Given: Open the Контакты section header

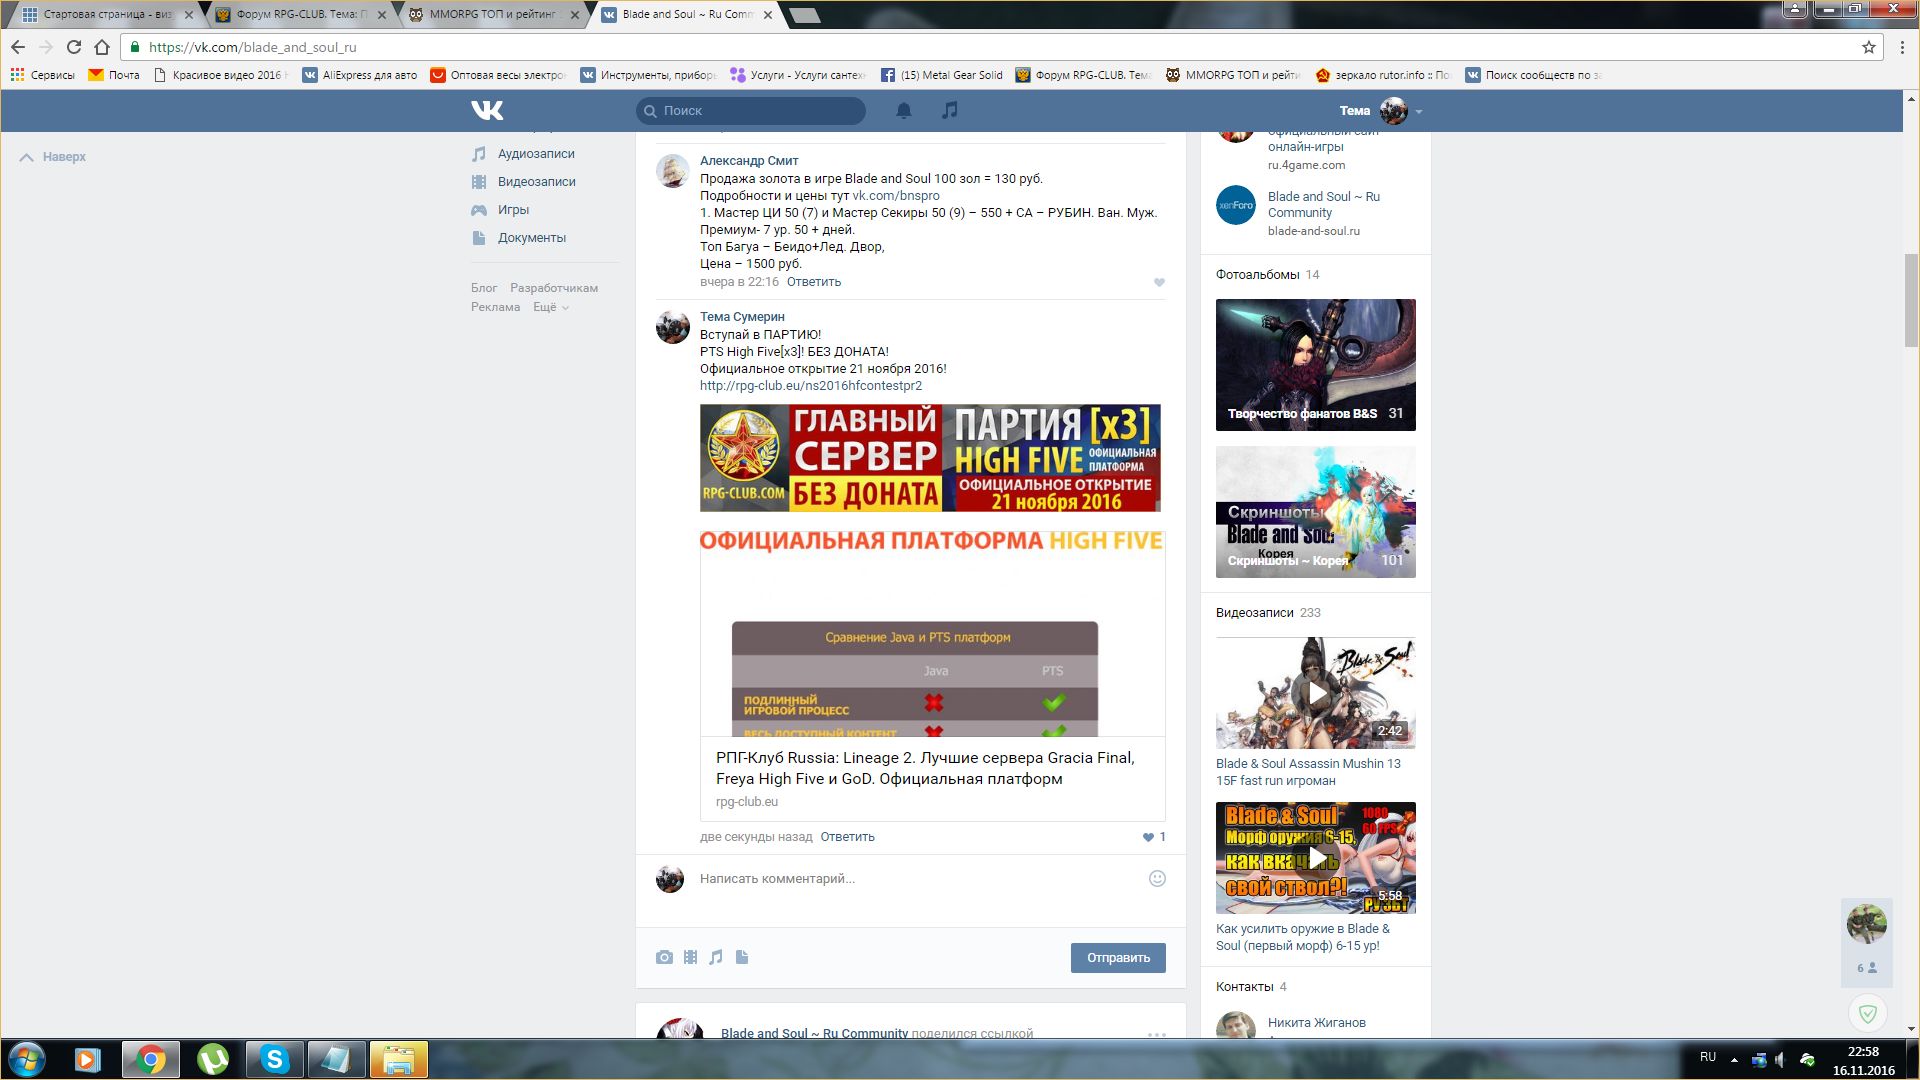Looking at the screenshot, I should [1245, 987].
